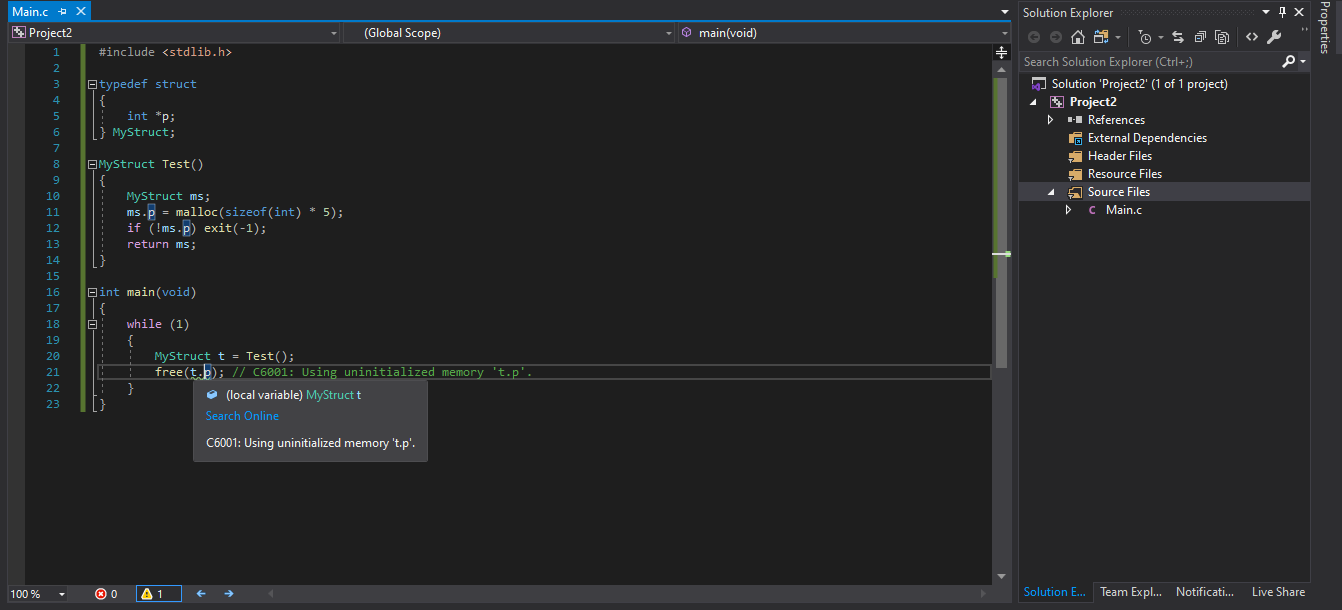Open the zoom level 100 % dropdown

(x=37, y=594)
